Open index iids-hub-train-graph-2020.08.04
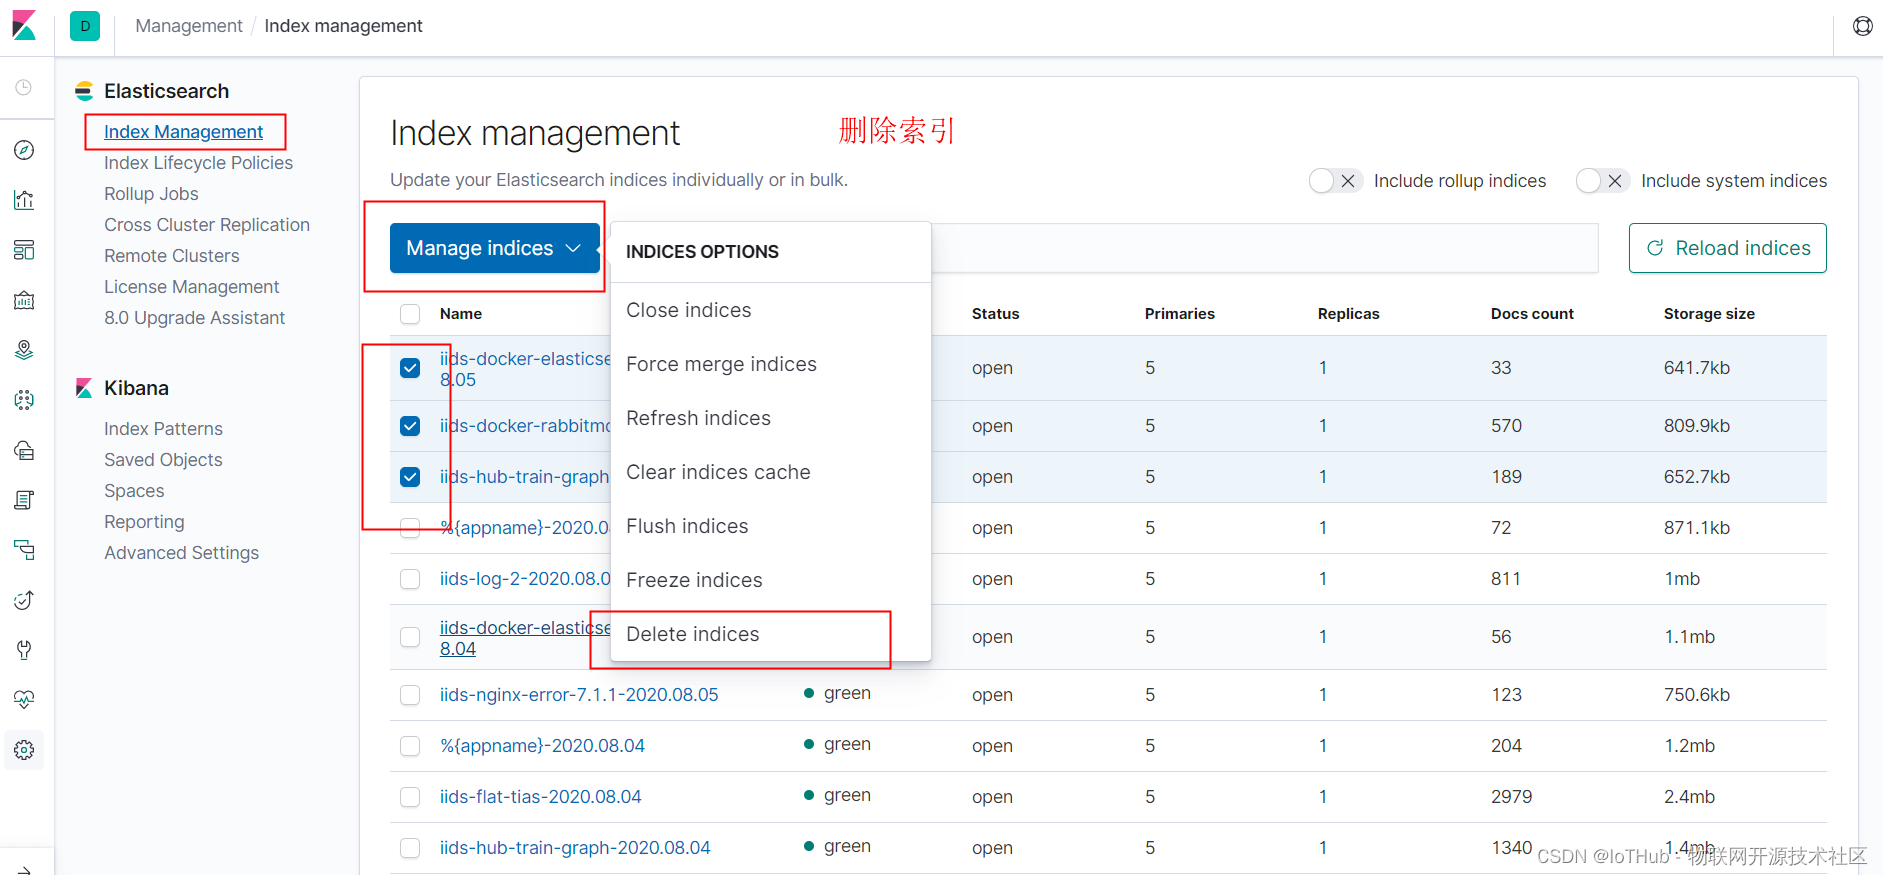 pyautogui.click(x=575, y=848)
